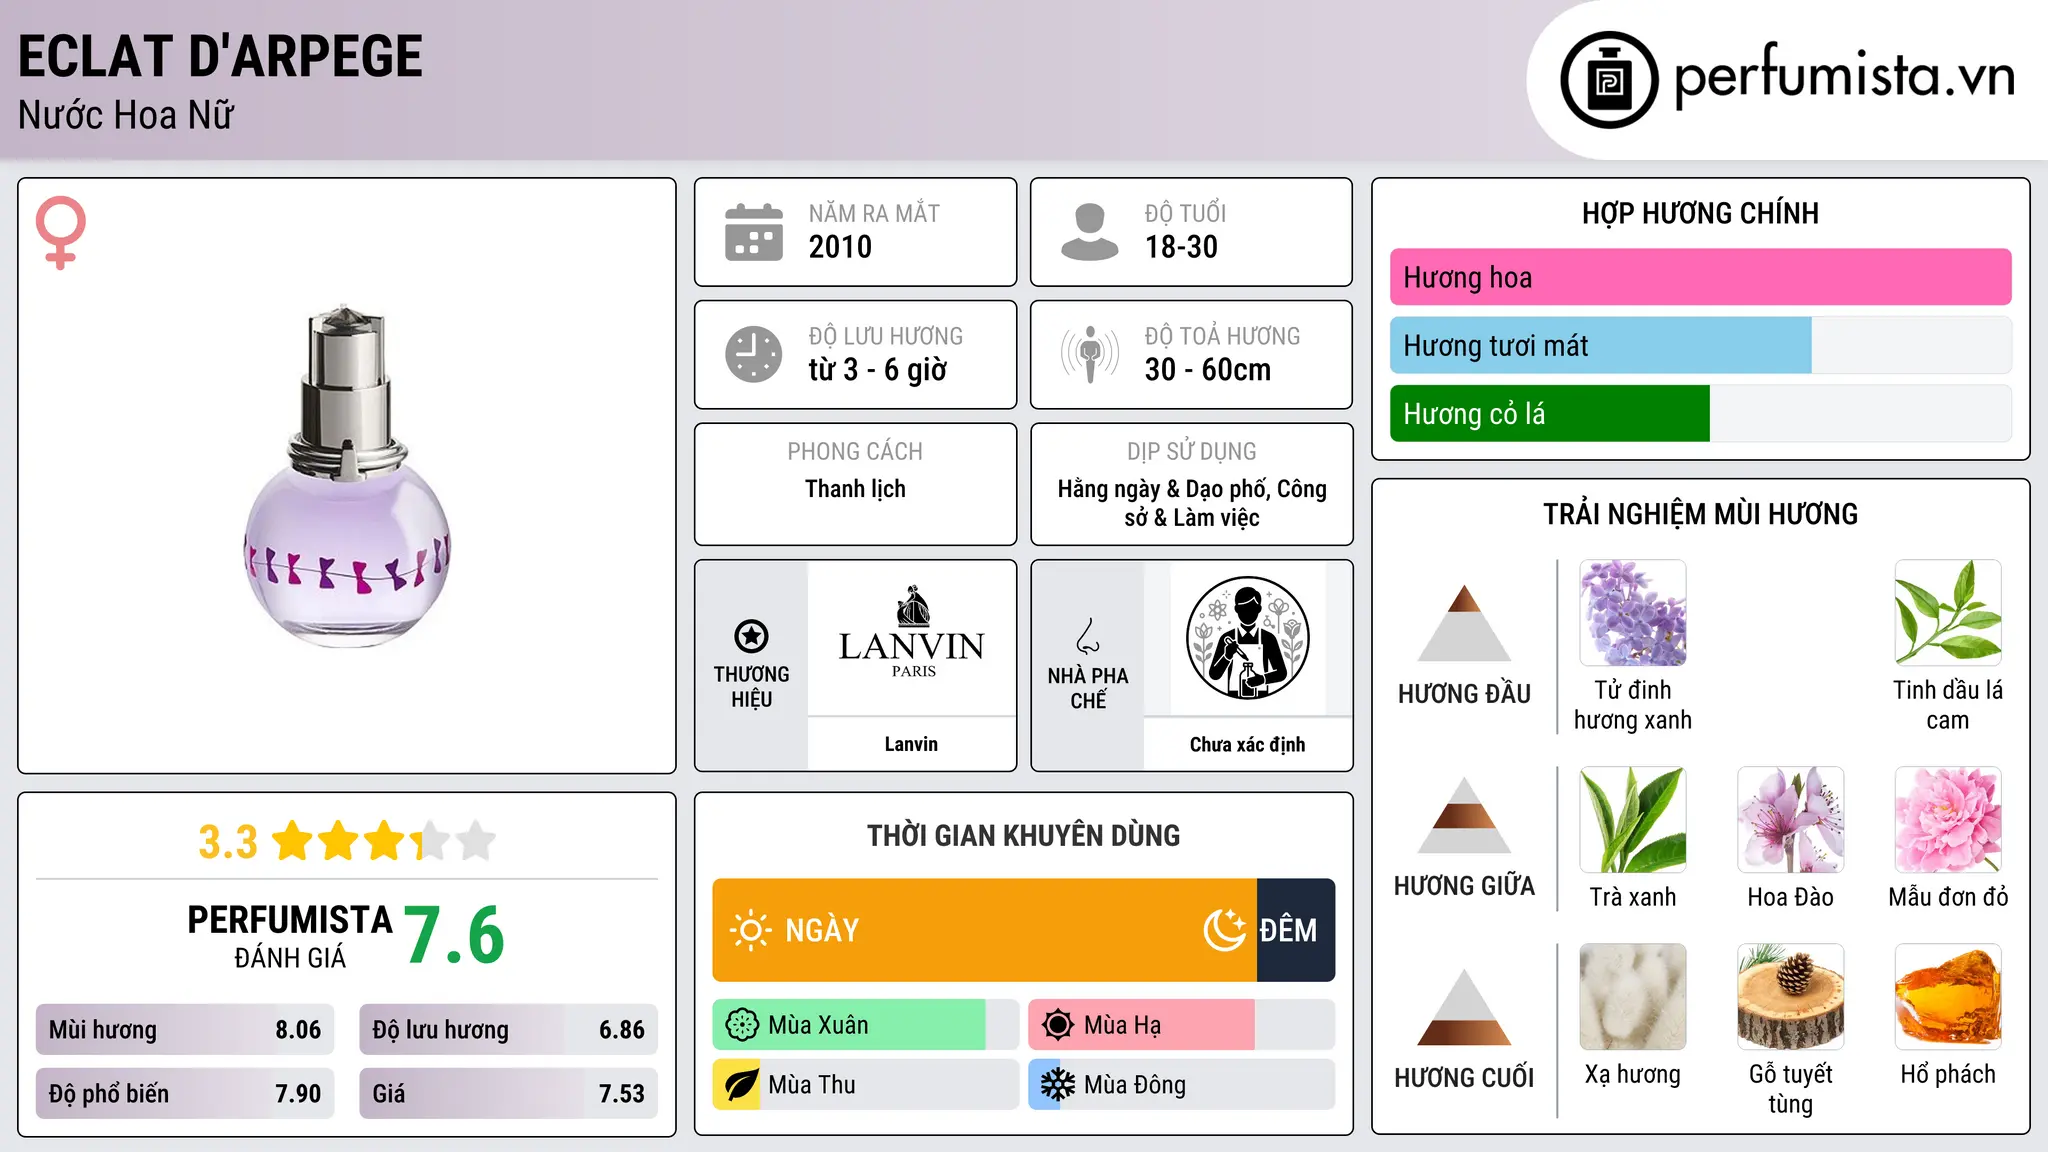Click the Hợp hương chính heading
This screenshot has height=1152, width=2048.
tap(1700, 213)
